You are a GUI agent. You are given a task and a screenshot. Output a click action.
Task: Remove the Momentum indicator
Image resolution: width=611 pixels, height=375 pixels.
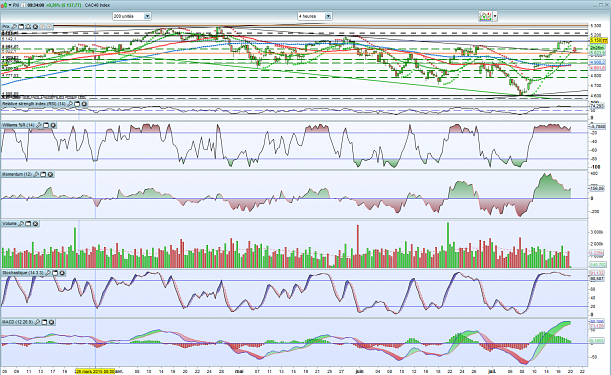50,174
